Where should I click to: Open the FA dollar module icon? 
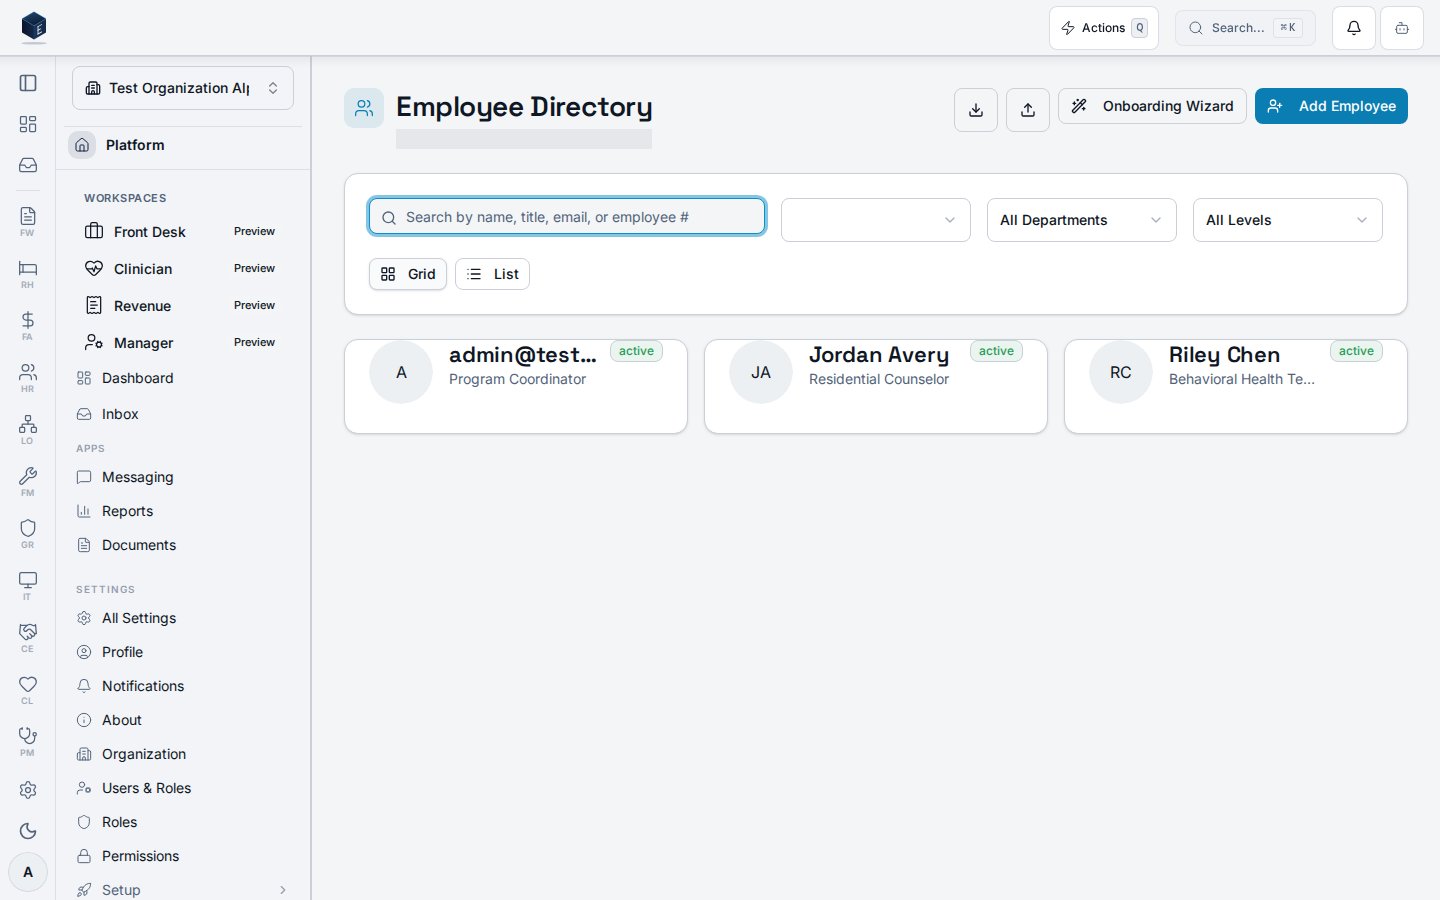click(28, 325)
